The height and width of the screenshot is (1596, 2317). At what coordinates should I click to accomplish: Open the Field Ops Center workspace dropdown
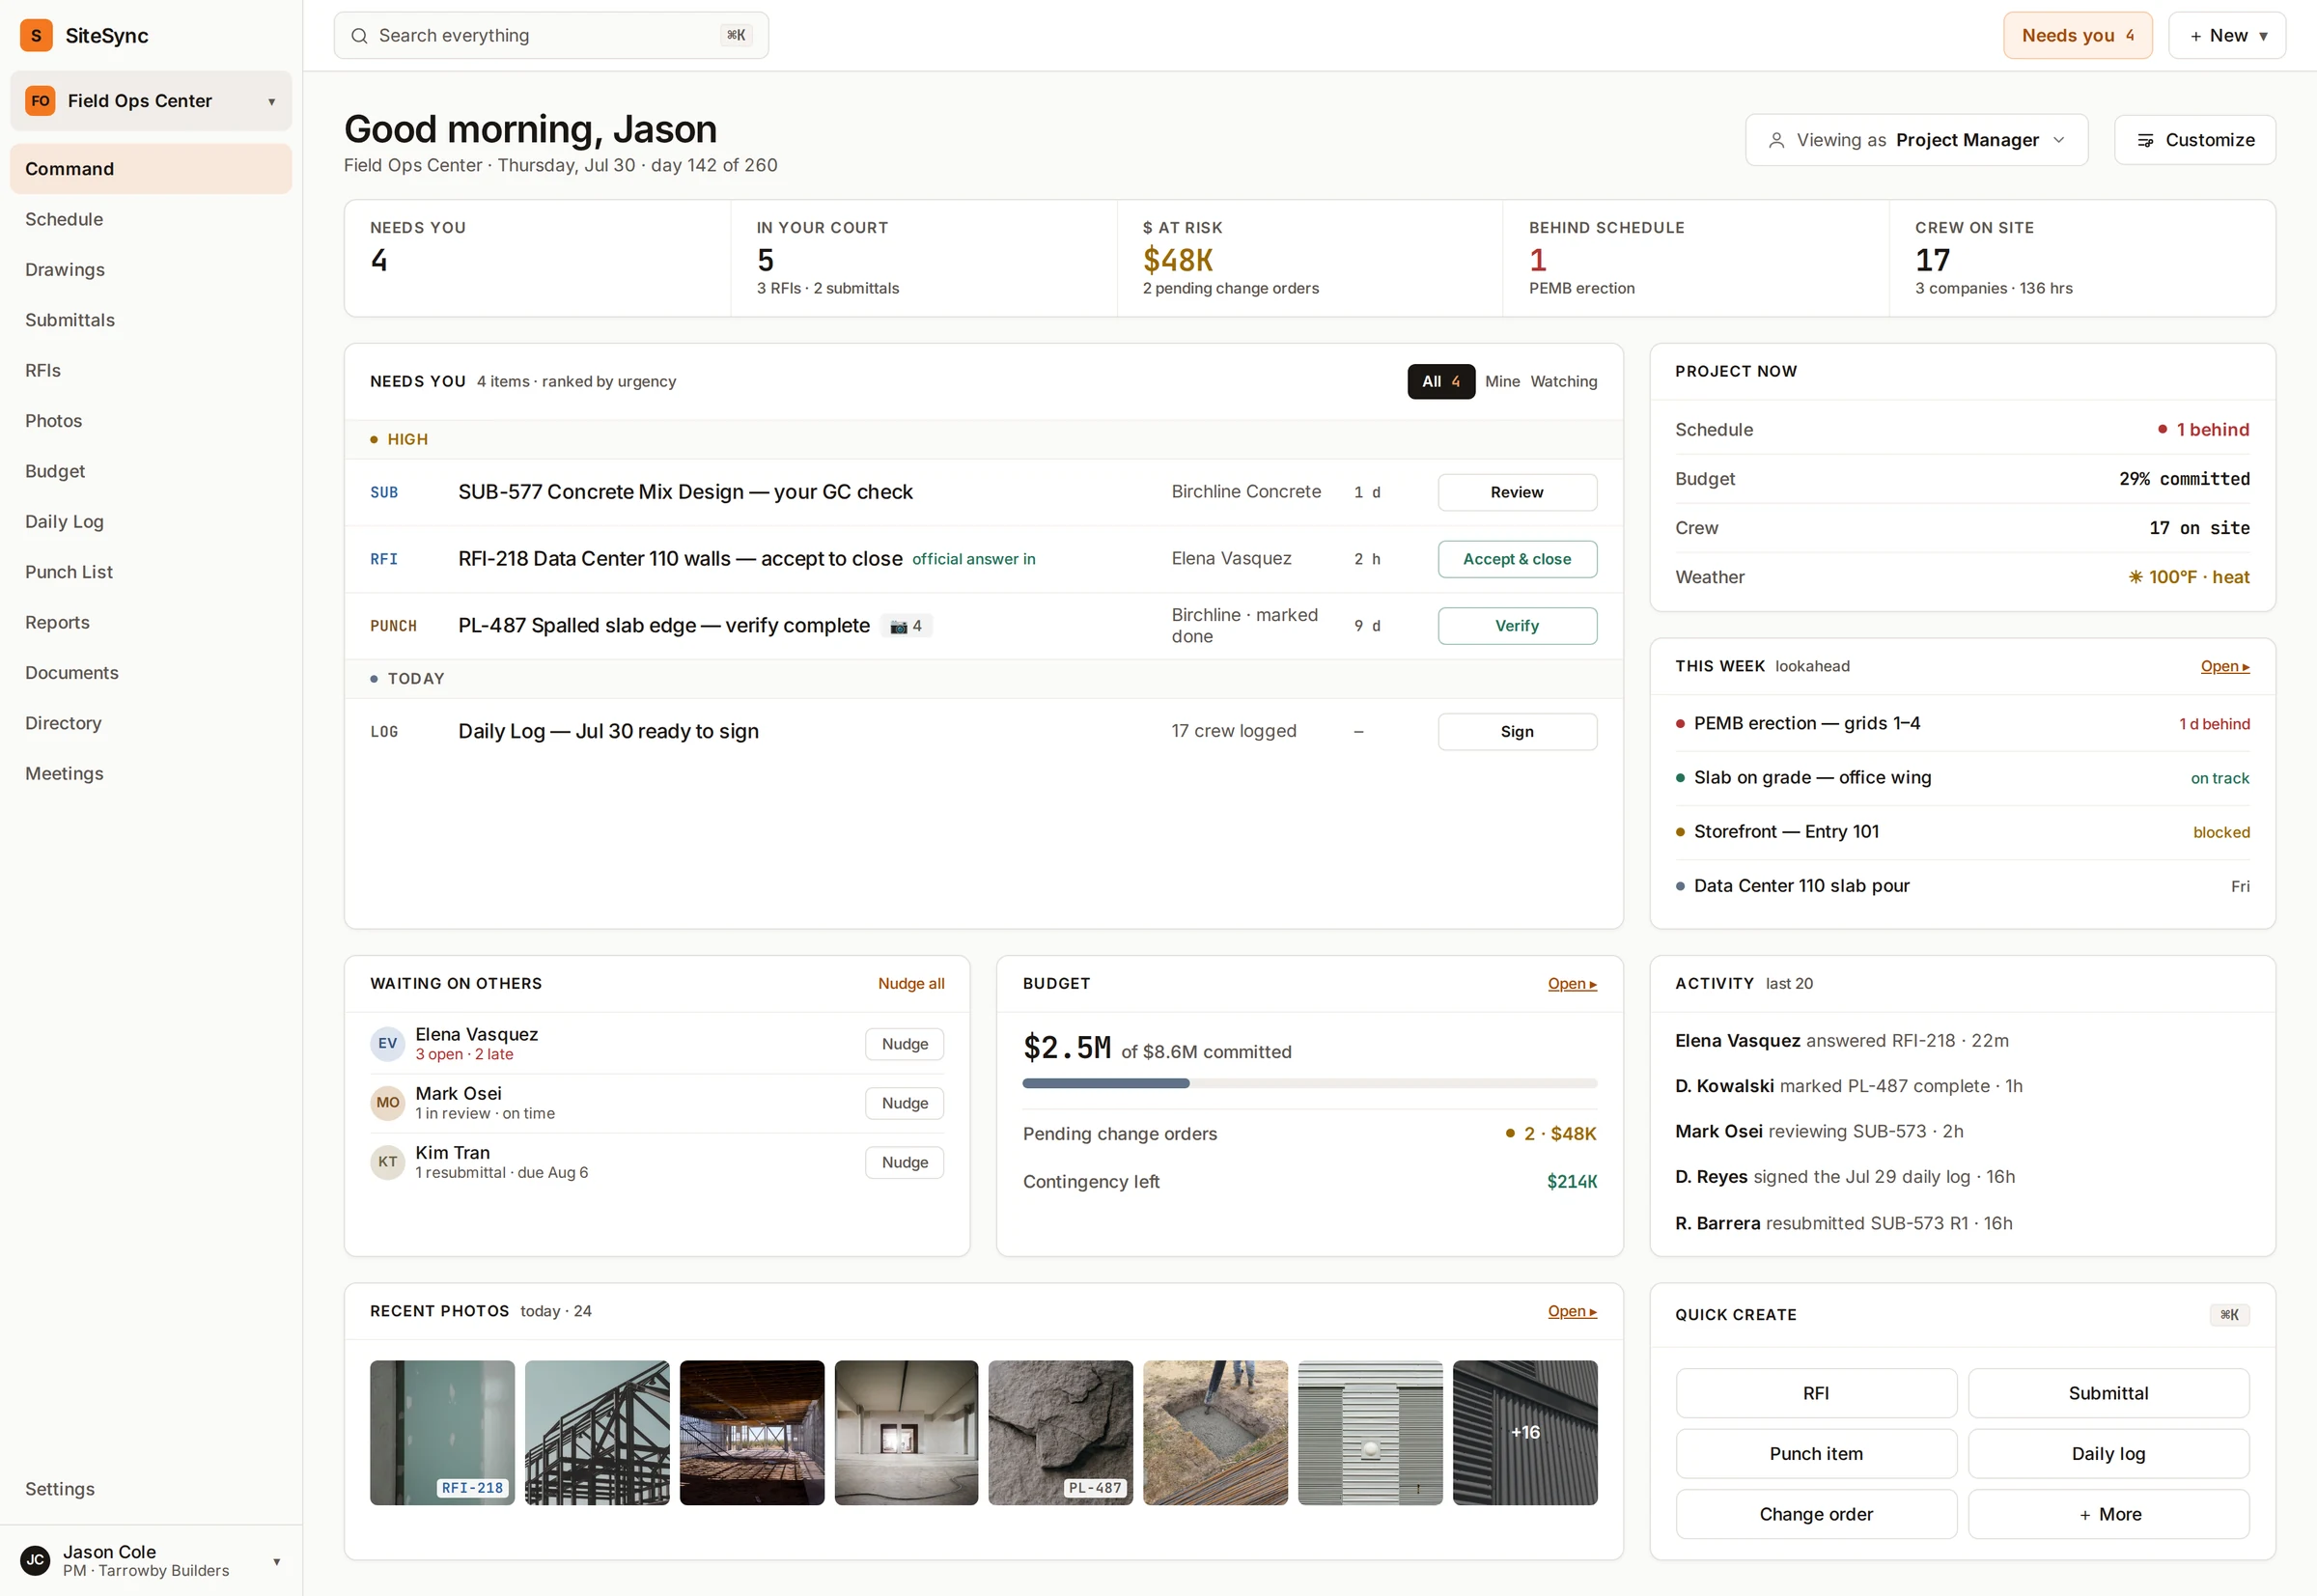(x=151, y=101)
